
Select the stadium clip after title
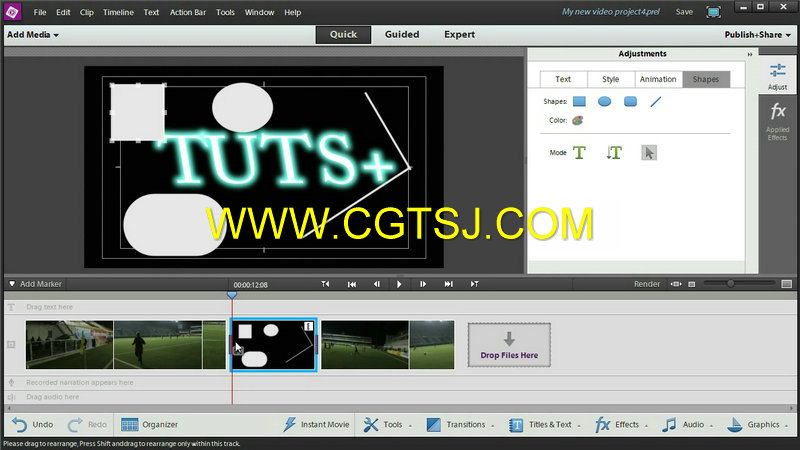pyautogui.click(x=388, y=344)
